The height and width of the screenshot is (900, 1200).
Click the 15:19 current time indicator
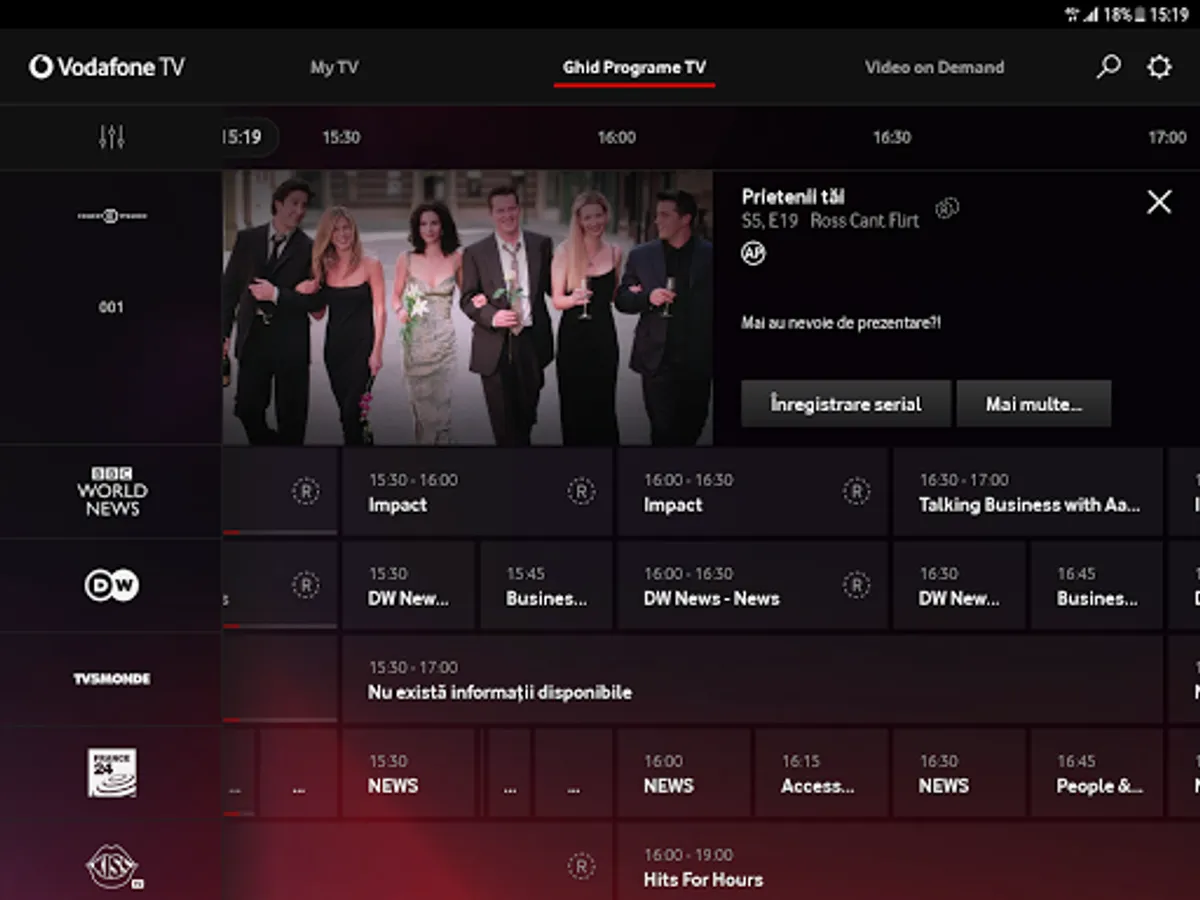248,137
